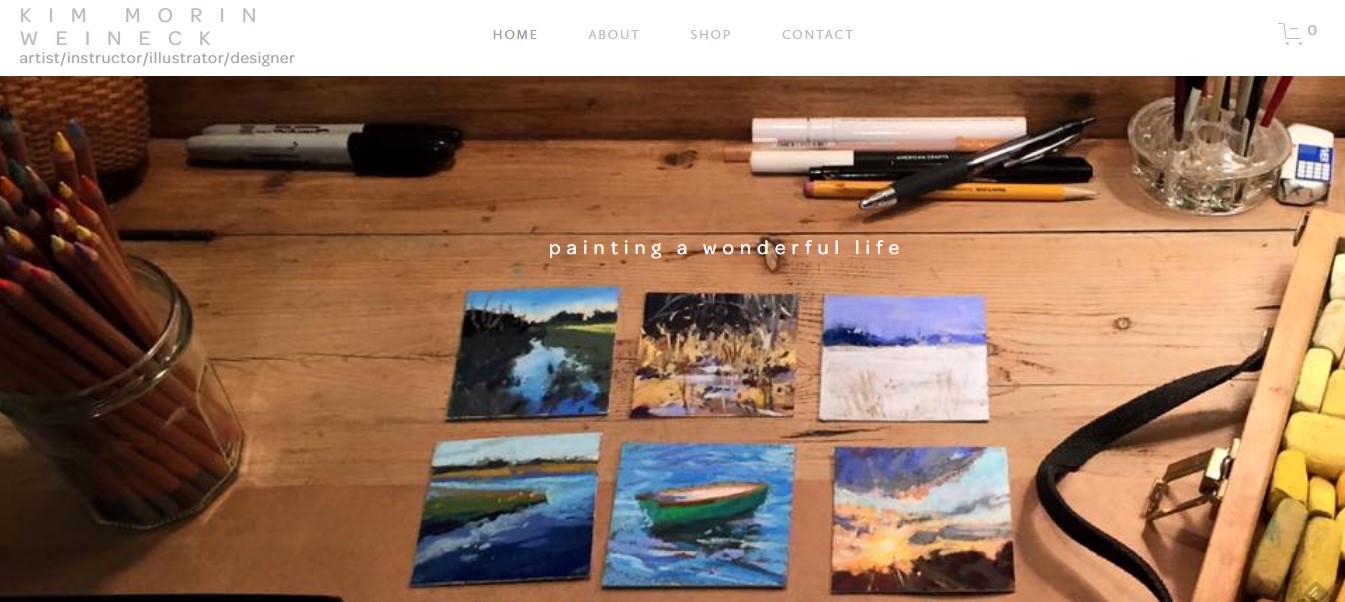Viewport: 1345px width, 602px height.
Task: Select the golden reeds marsh painting
Action: pyautogui.click(x=716, y=354)
